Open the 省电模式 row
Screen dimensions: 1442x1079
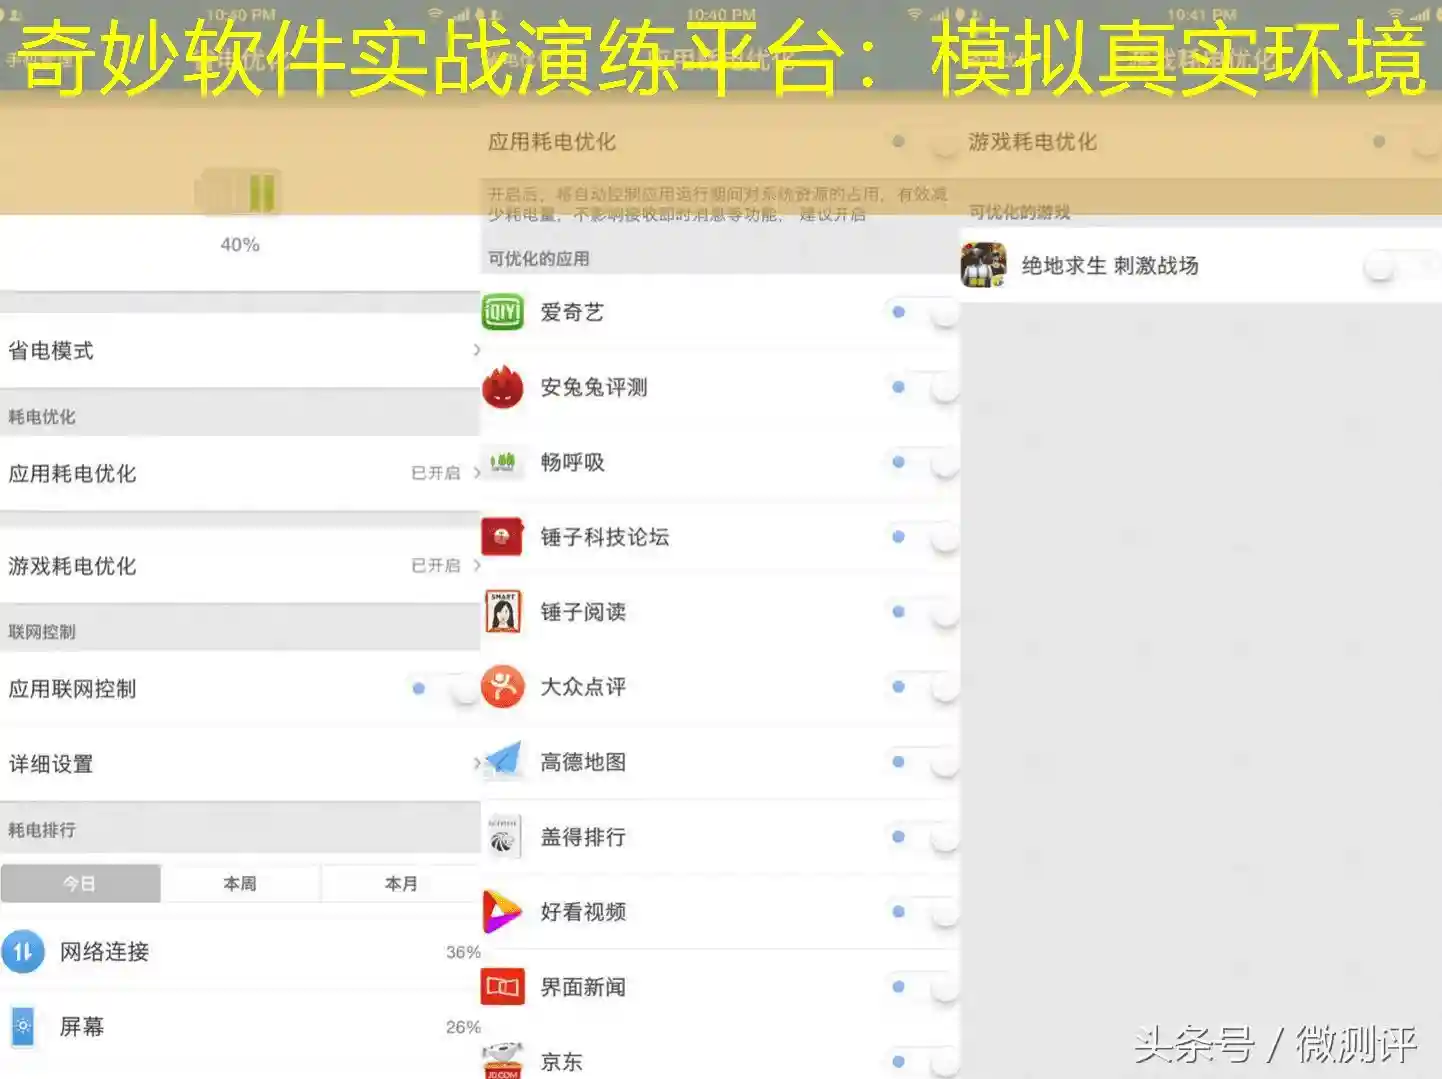click(240, 351)
